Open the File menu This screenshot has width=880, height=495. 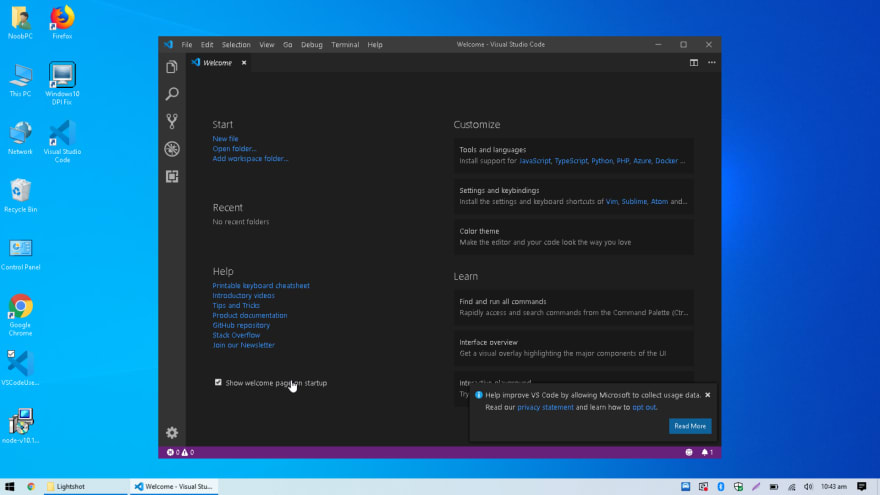tap(187, 44)
